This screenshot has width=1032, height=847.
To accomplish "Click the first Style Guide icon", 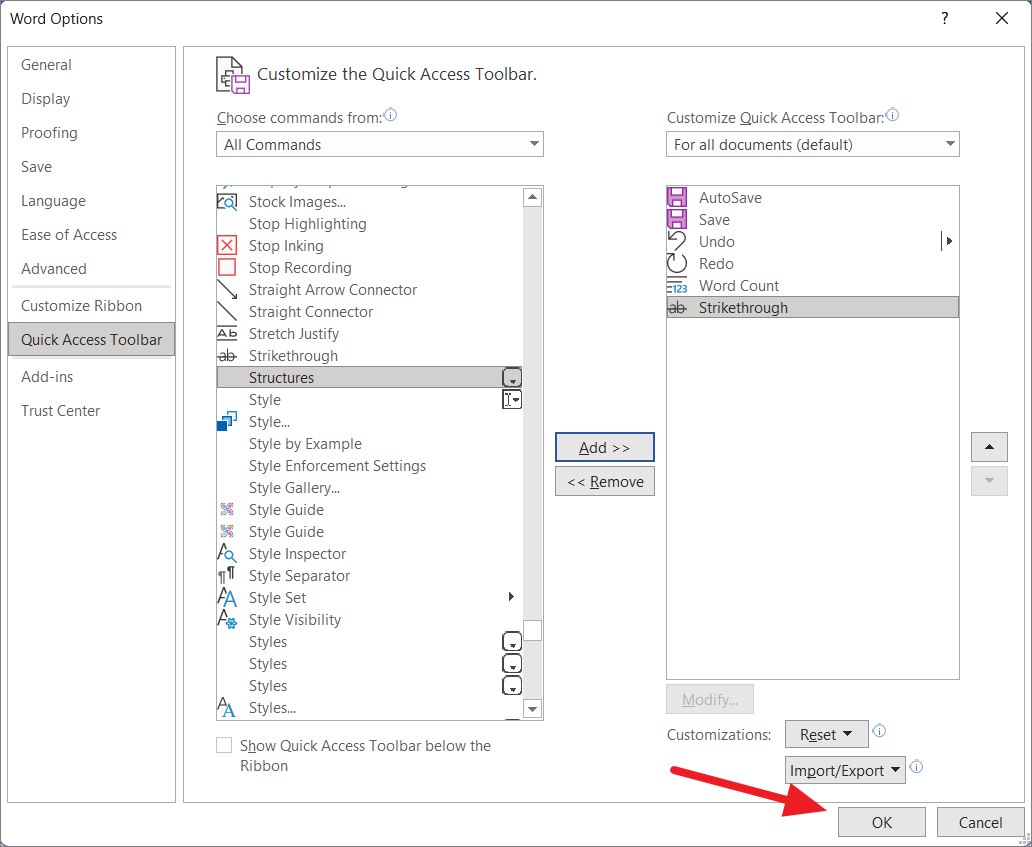I will (227, 509).
